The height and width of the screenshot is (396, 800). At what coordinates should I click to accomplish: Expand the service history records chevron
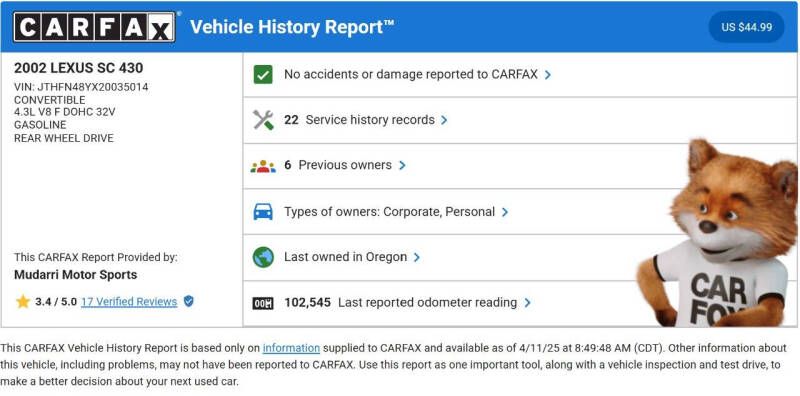tap(444, 120)
